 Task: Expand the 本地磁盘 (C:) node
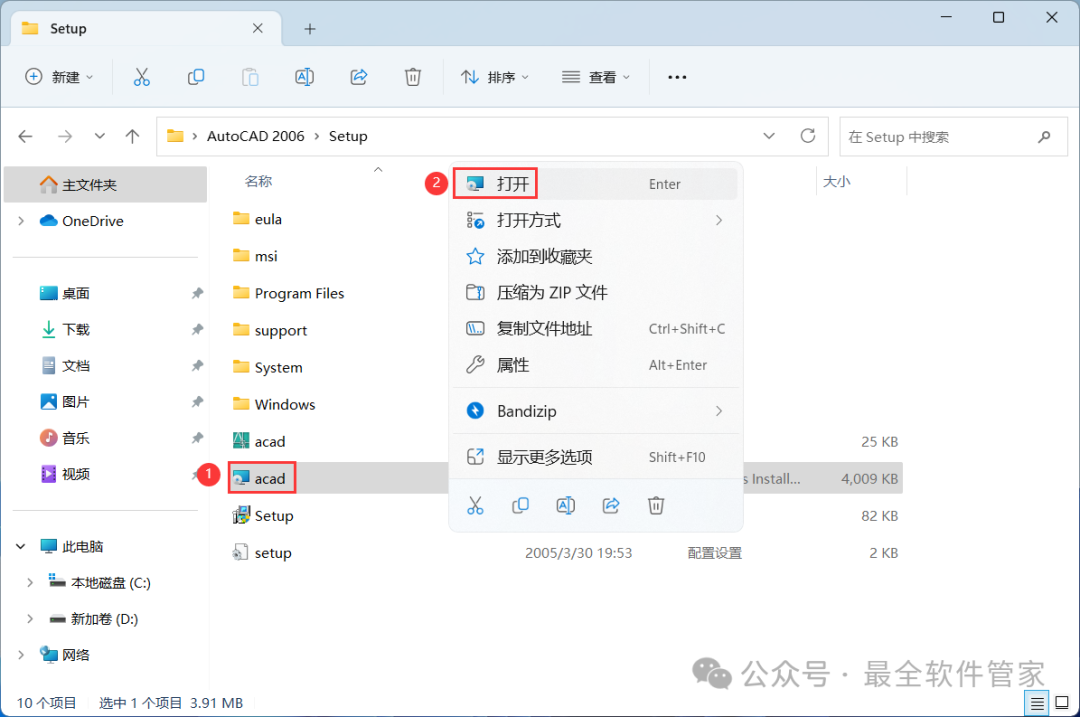pyautogui.click(x=30, y=583)
